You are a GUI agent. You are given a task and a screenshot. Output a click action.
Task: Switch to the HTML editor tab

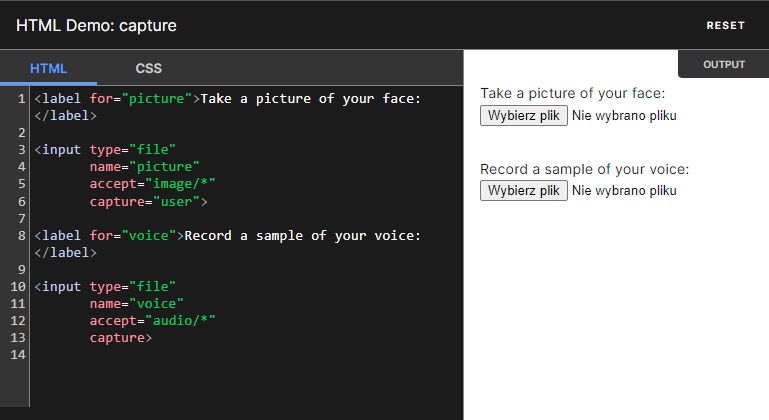coord(48,69)
